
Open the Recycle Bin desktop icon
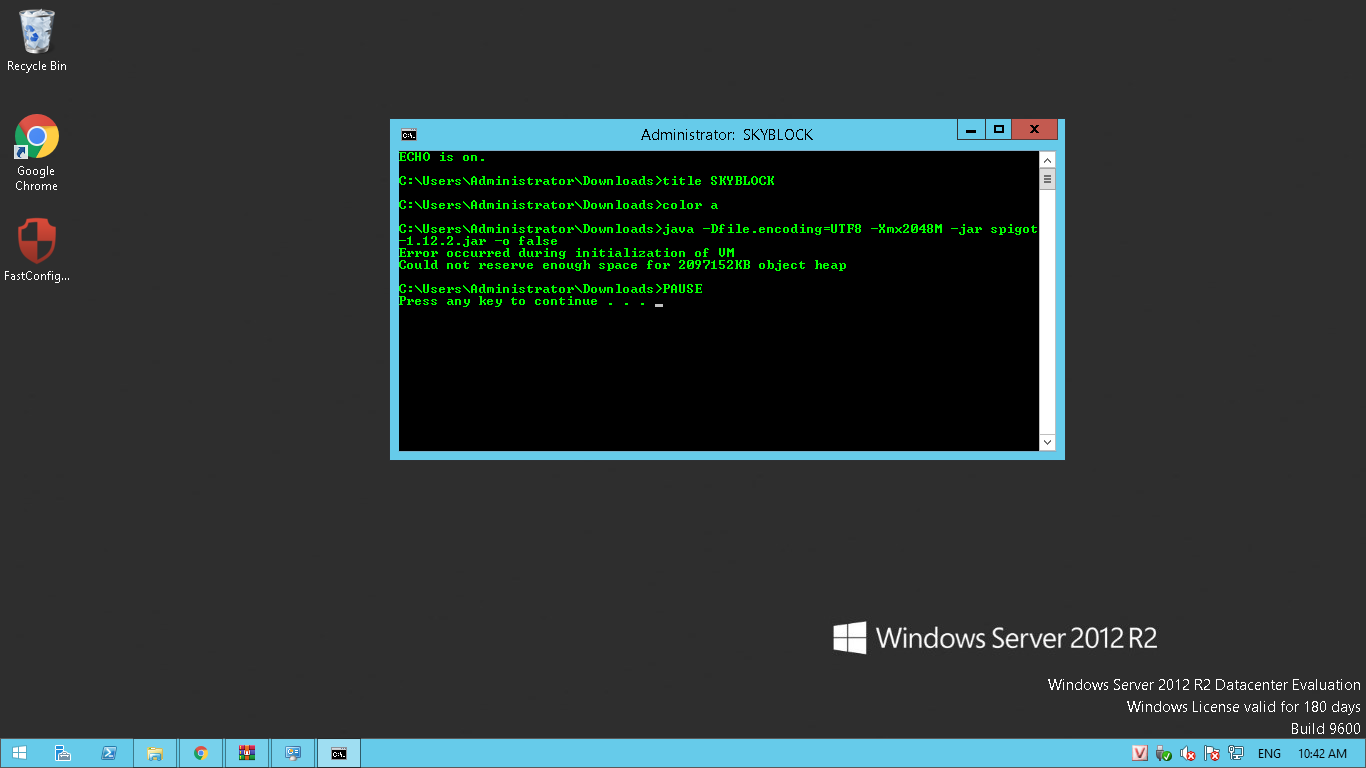[x=37, y=40]
